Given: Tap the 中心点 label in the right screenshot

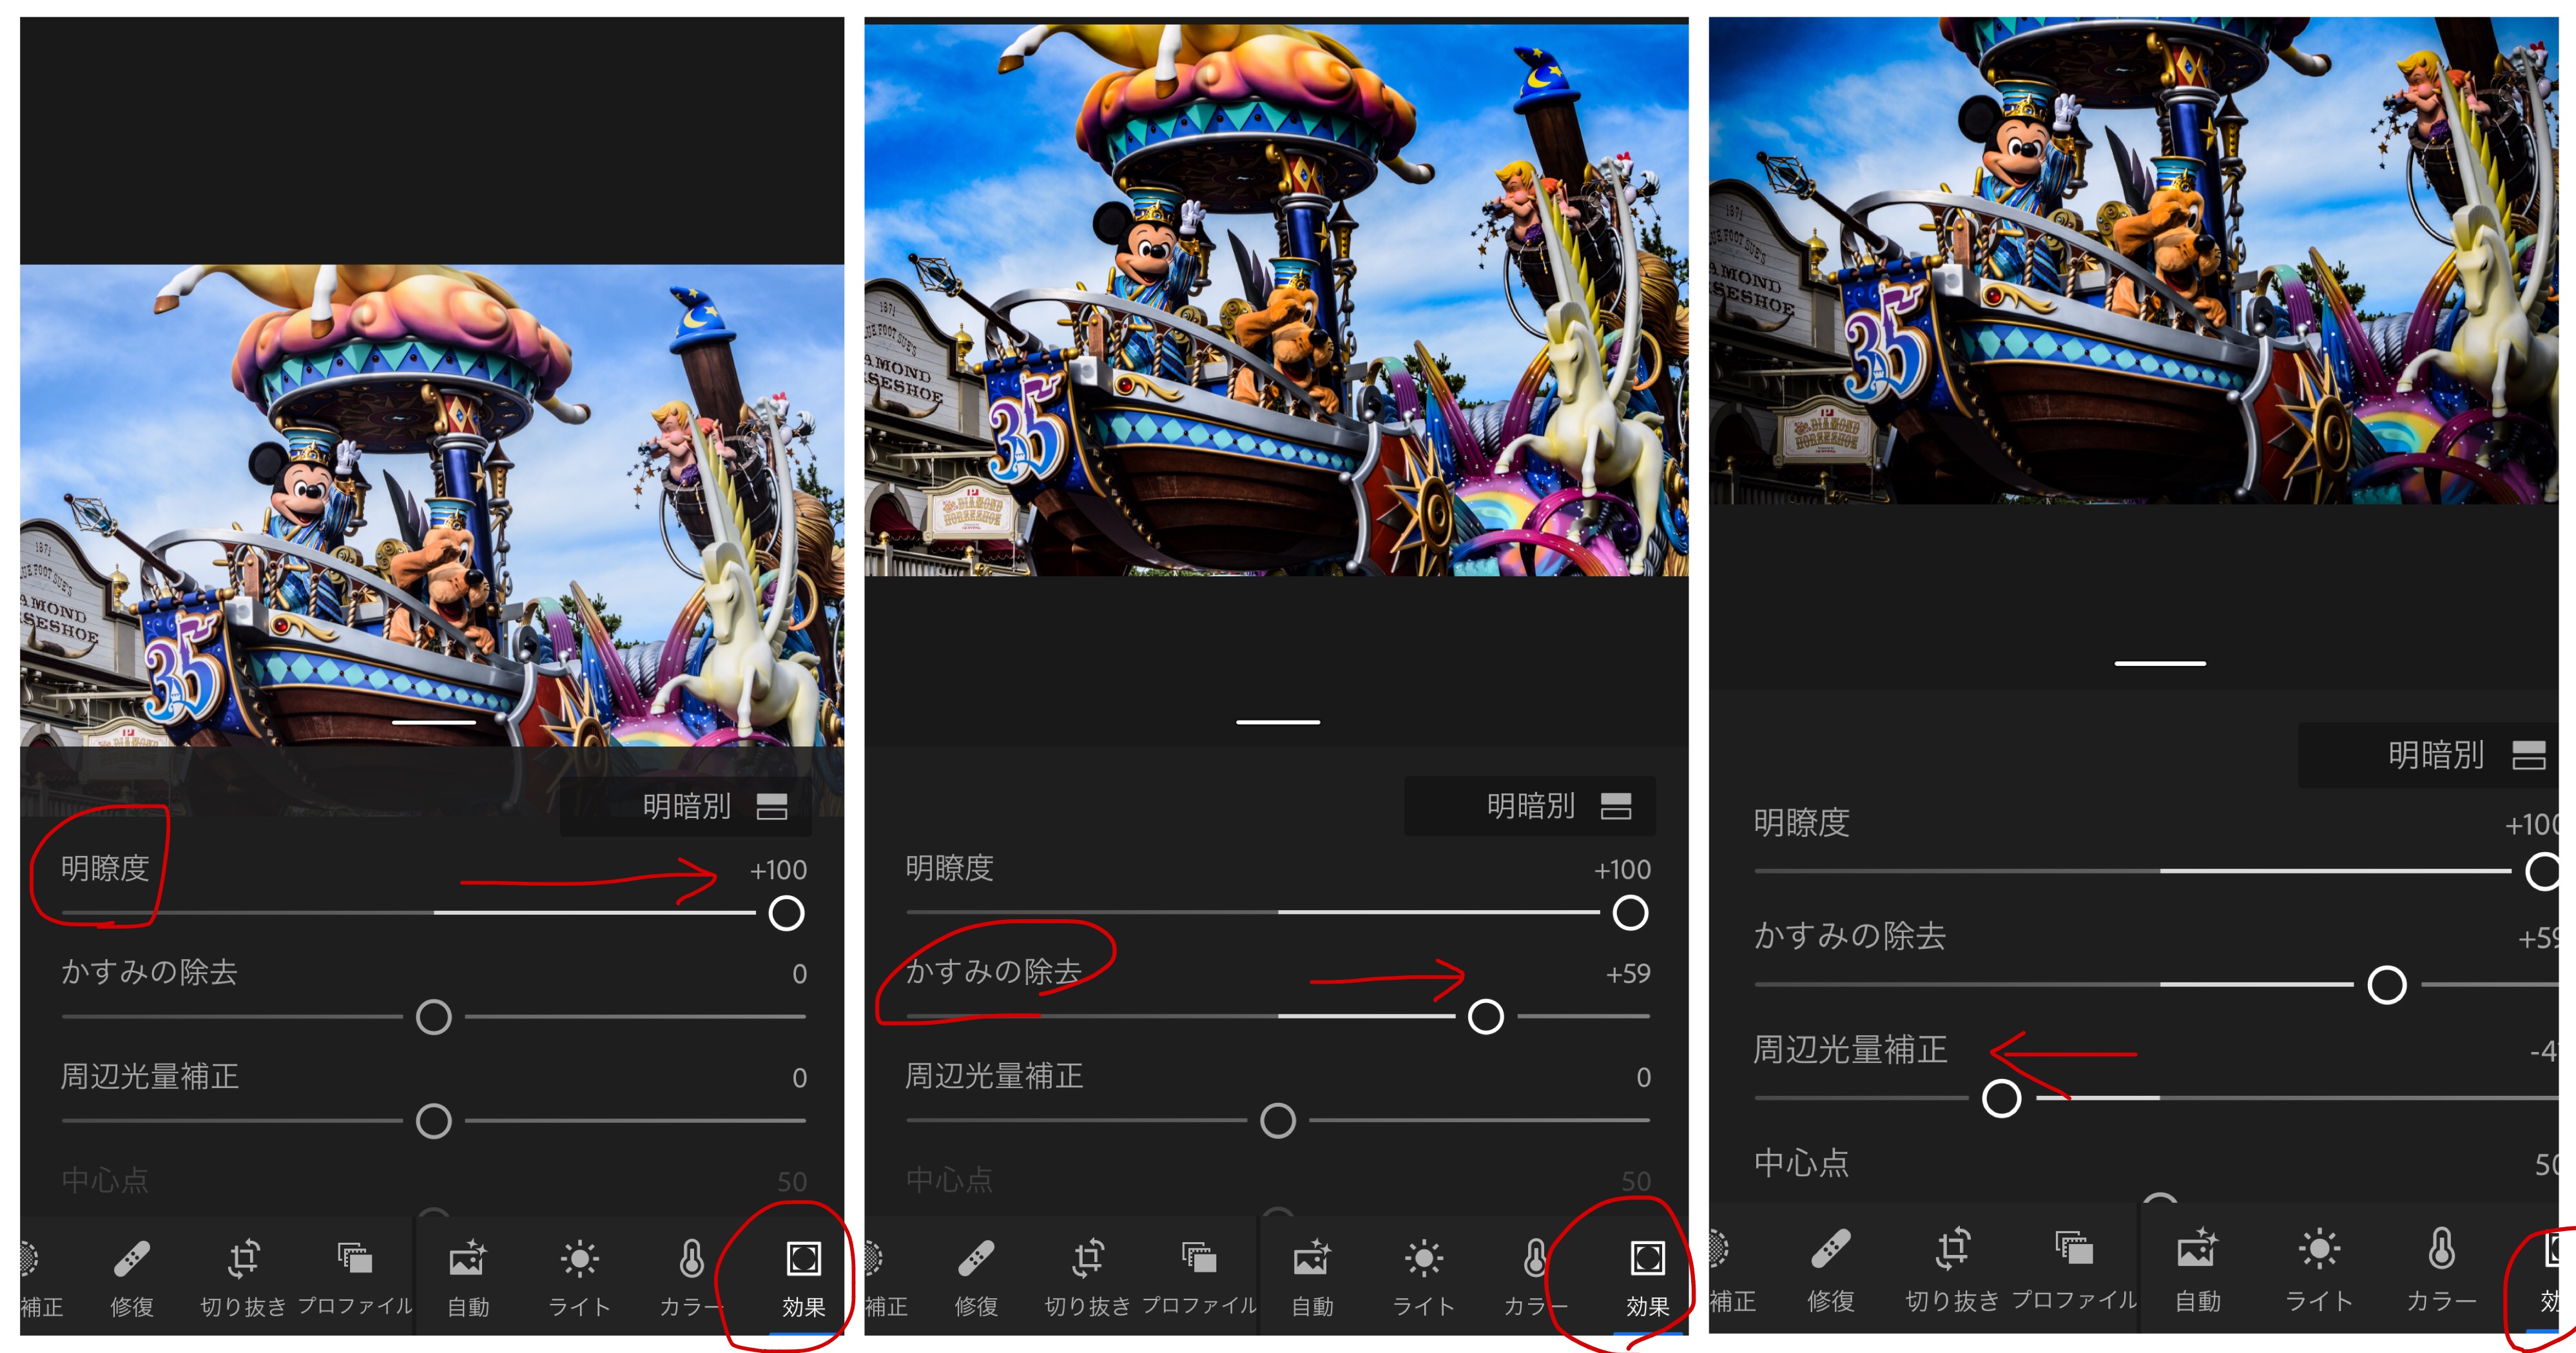Looking at the screenshot, I should (x=1802, y=1162).
